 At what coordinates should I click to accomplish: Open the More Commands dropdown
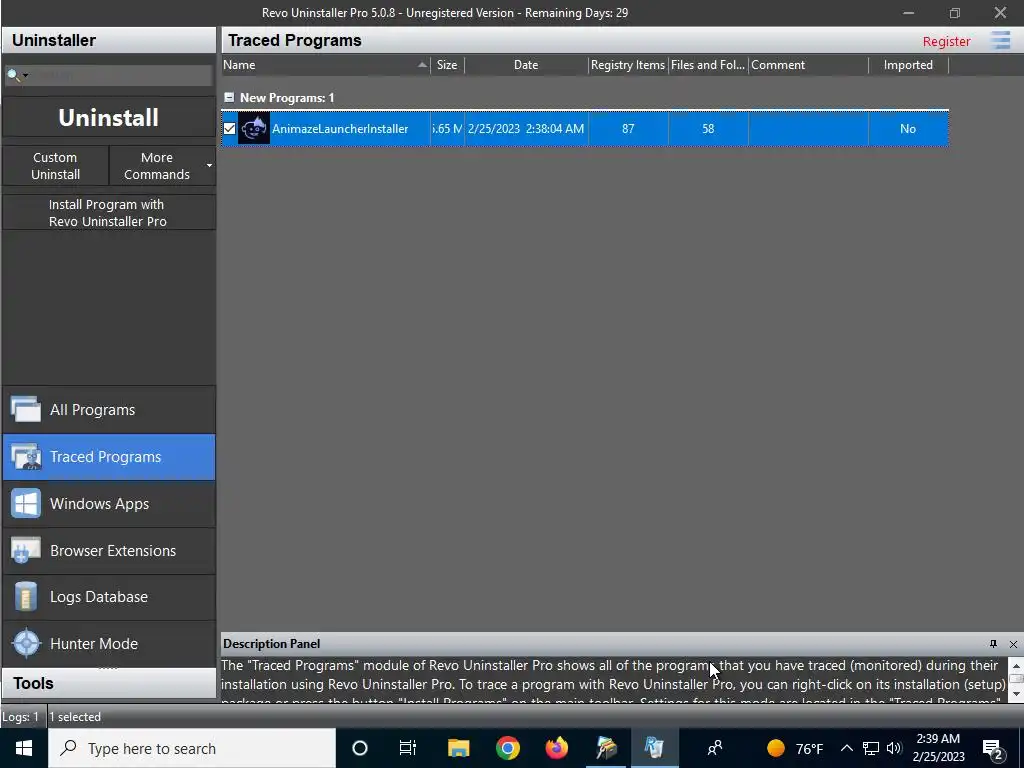[x=163, y=166]
